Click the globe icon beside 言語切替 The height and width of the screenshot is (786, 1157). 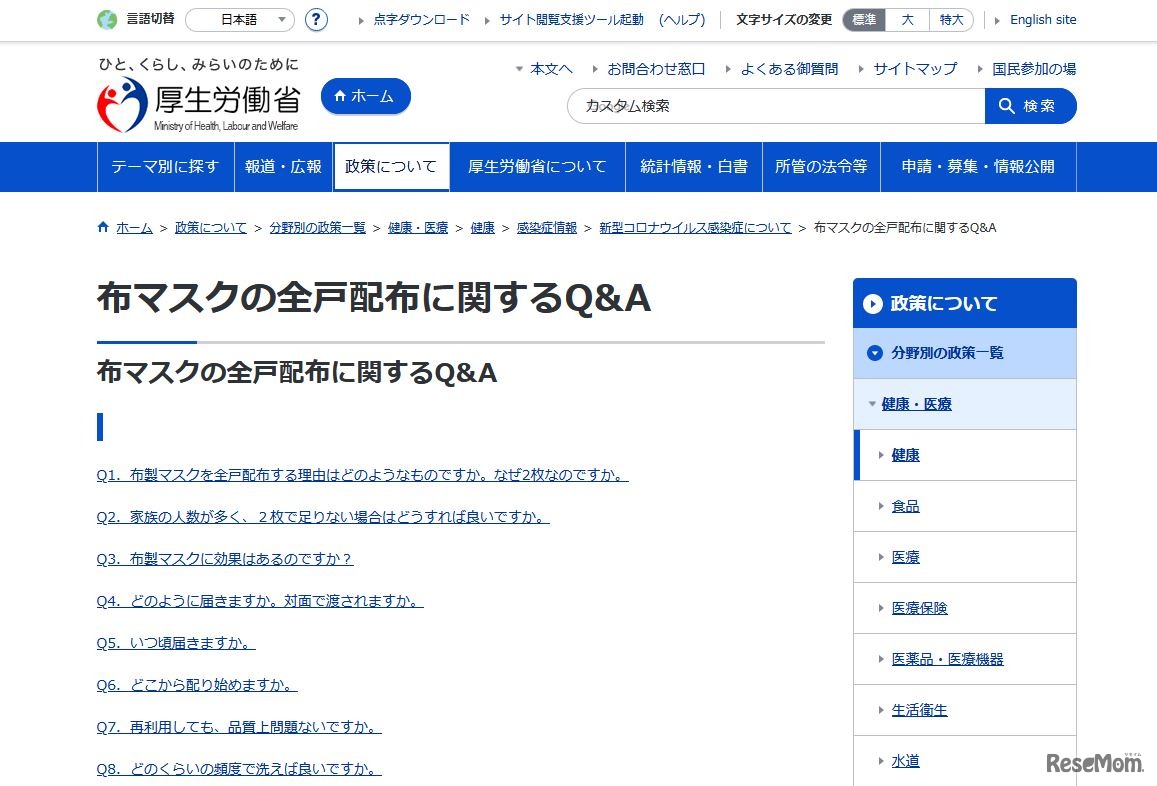[105, 17]
